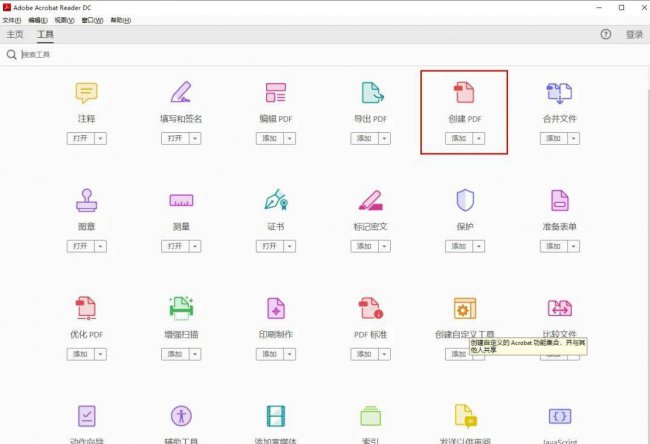Switch to the 工具 tab

45,34
